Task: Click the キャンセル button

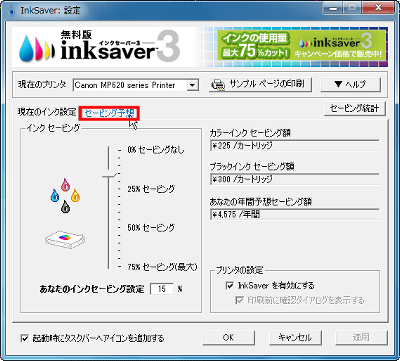Action: [x=295, y=337]
